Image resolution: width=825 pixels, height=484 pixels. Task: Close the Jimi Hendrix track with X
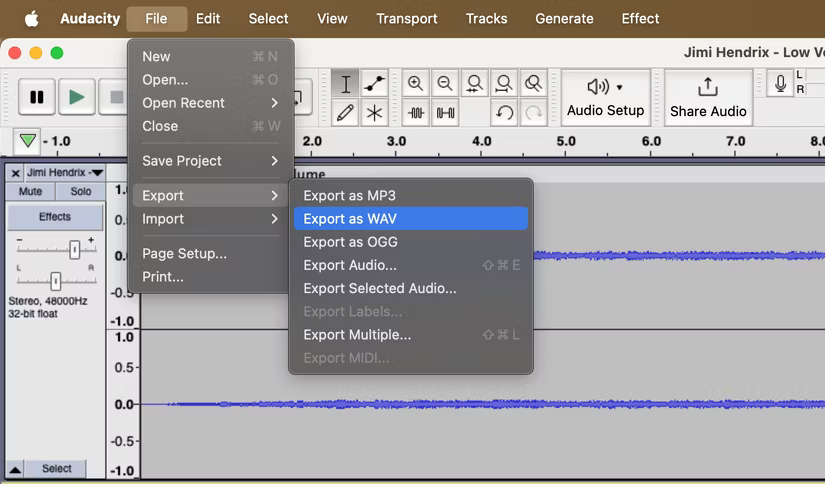tap(15, 173)
